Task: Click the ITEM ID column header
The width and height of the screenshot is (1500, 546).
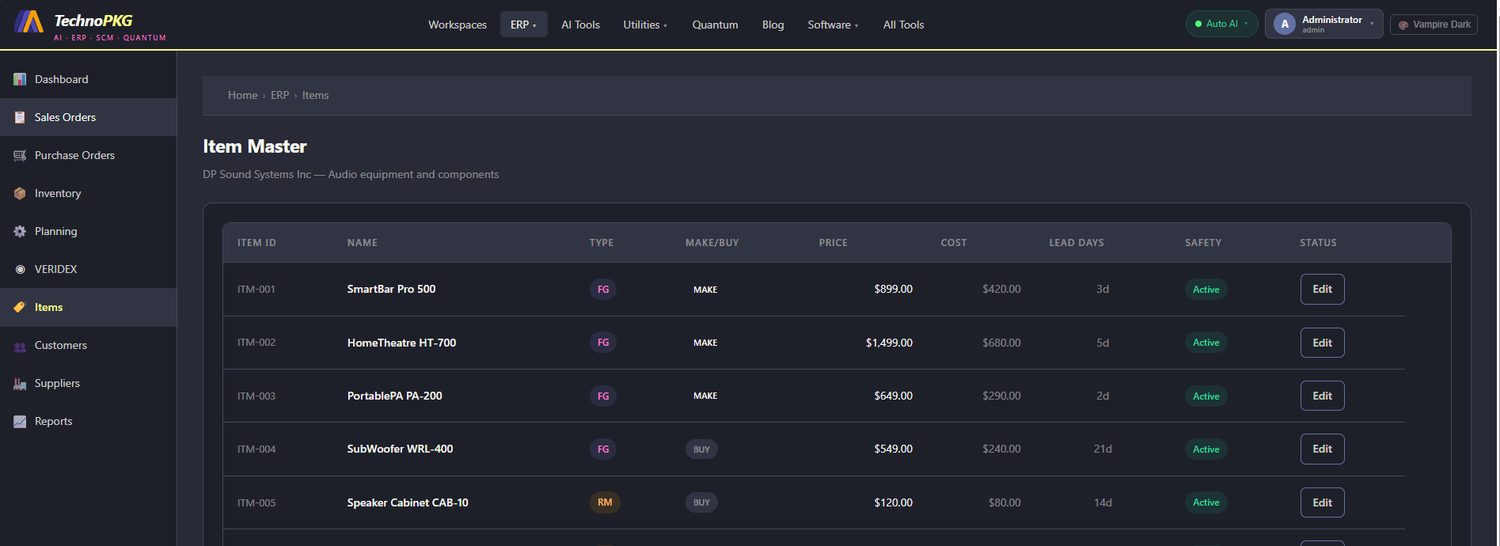Action: point(257,243)
